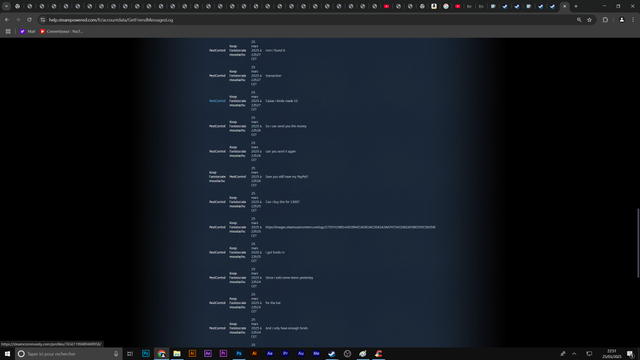Open the zoom magnifier icon in address bar

[x=579, y=20]
